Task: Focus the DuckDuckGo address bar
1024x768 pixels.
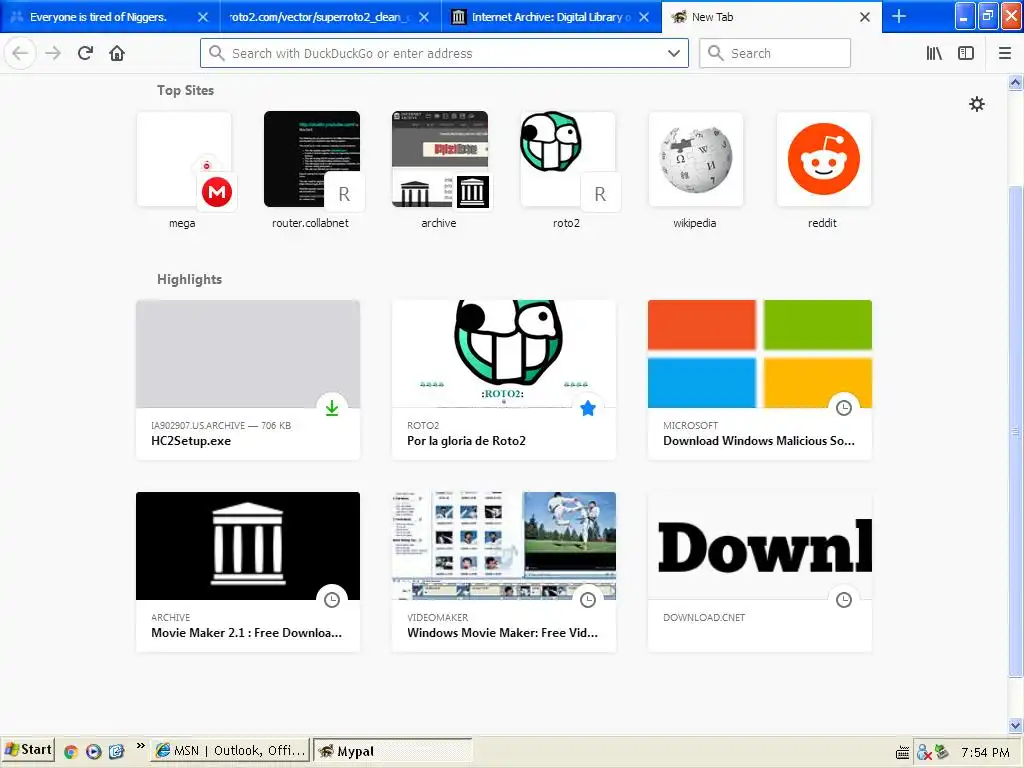Action: point(444,54)
